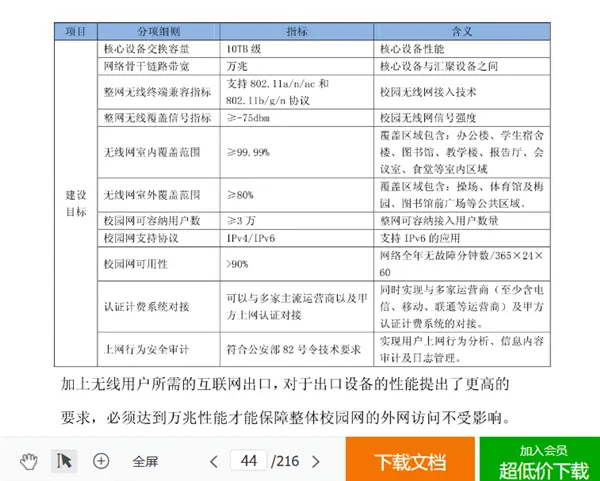Viewport: 600px width, 481px height.
Task: Select the hand pan tool
Action: (29, 461)
